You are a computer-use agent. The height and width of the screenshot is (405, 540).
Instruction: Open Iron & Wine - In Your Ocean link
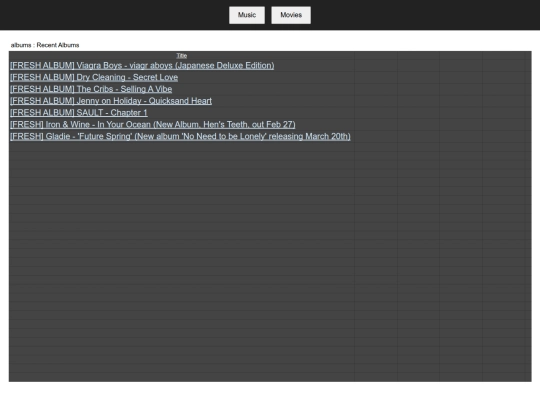click(153, 124)
